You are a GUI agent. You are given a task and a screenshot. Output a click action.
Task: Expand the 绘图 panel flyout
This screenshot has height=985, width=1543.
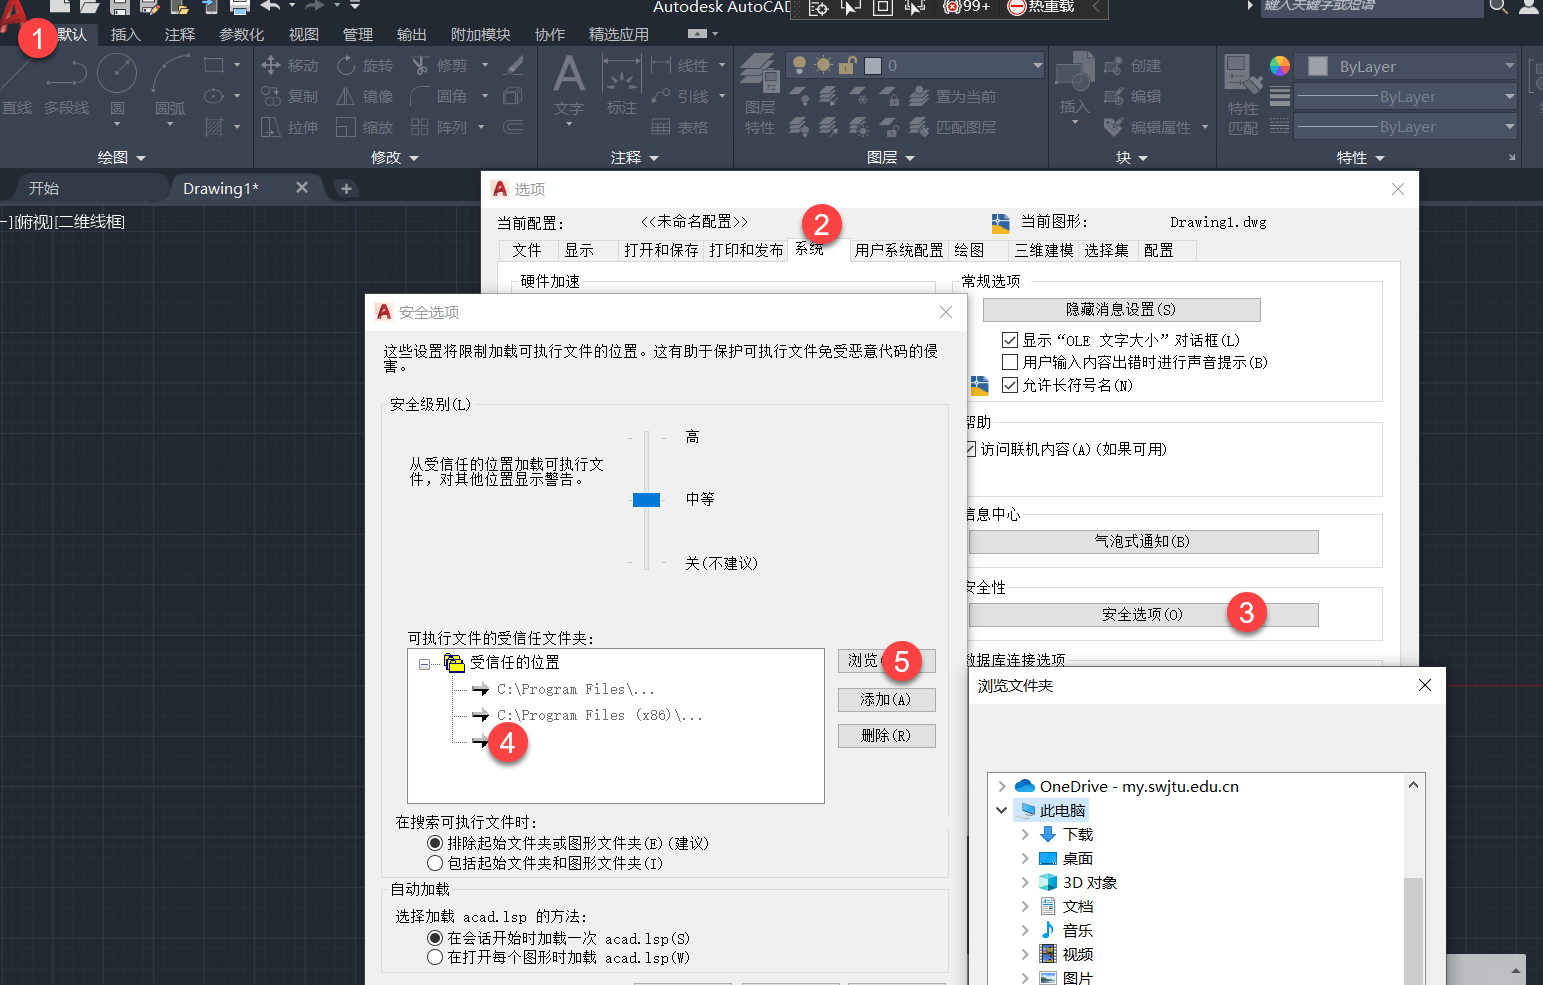pos(122,158)
